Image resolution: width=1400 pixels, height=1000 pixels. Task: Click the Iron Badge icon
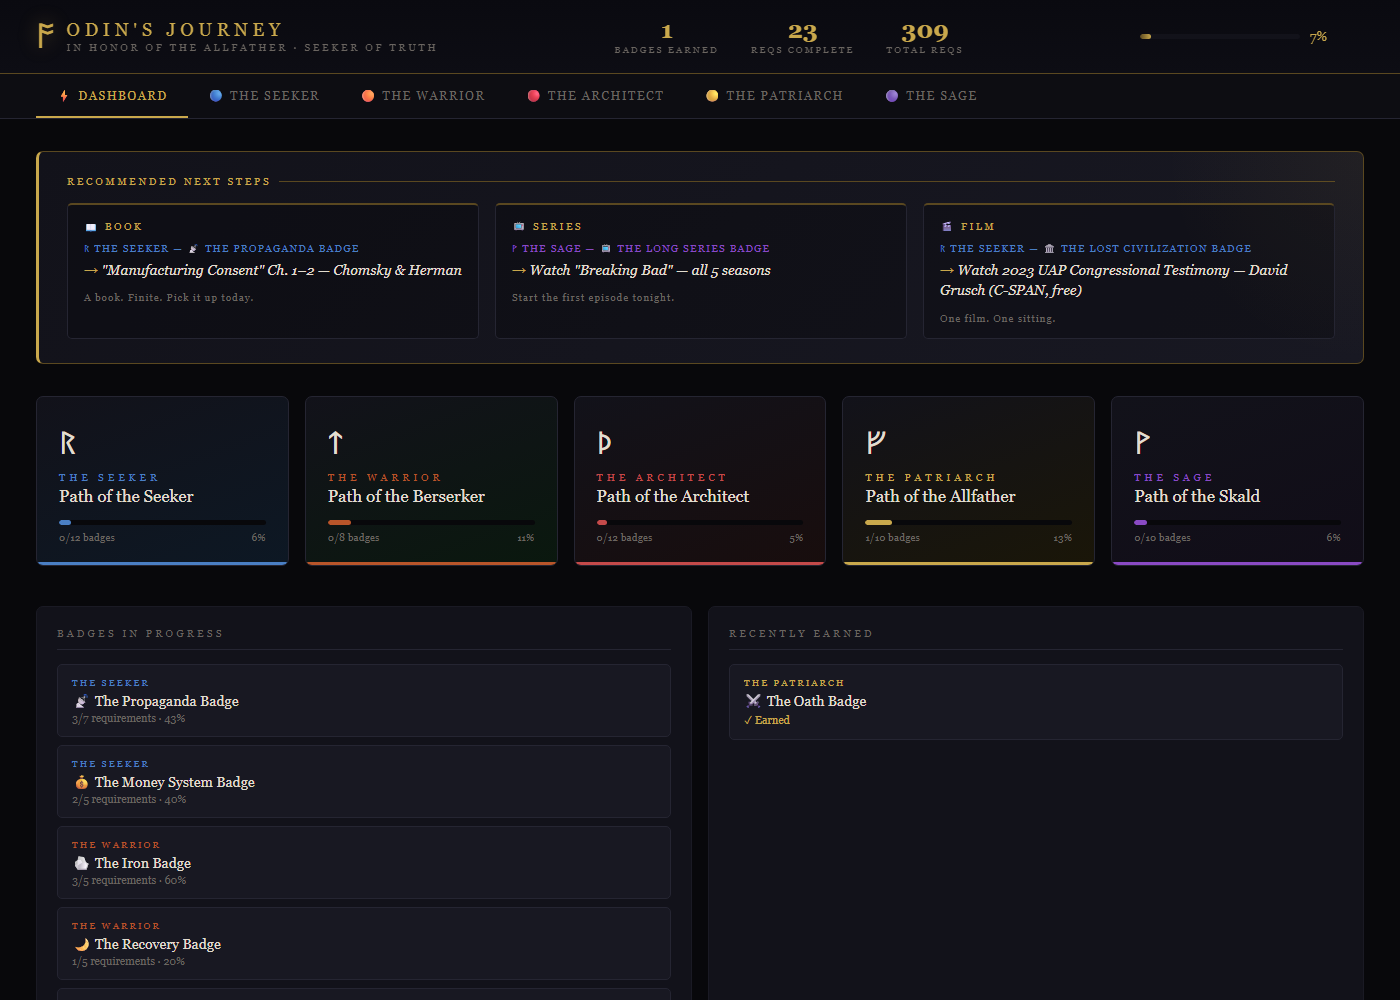[81, 864]
